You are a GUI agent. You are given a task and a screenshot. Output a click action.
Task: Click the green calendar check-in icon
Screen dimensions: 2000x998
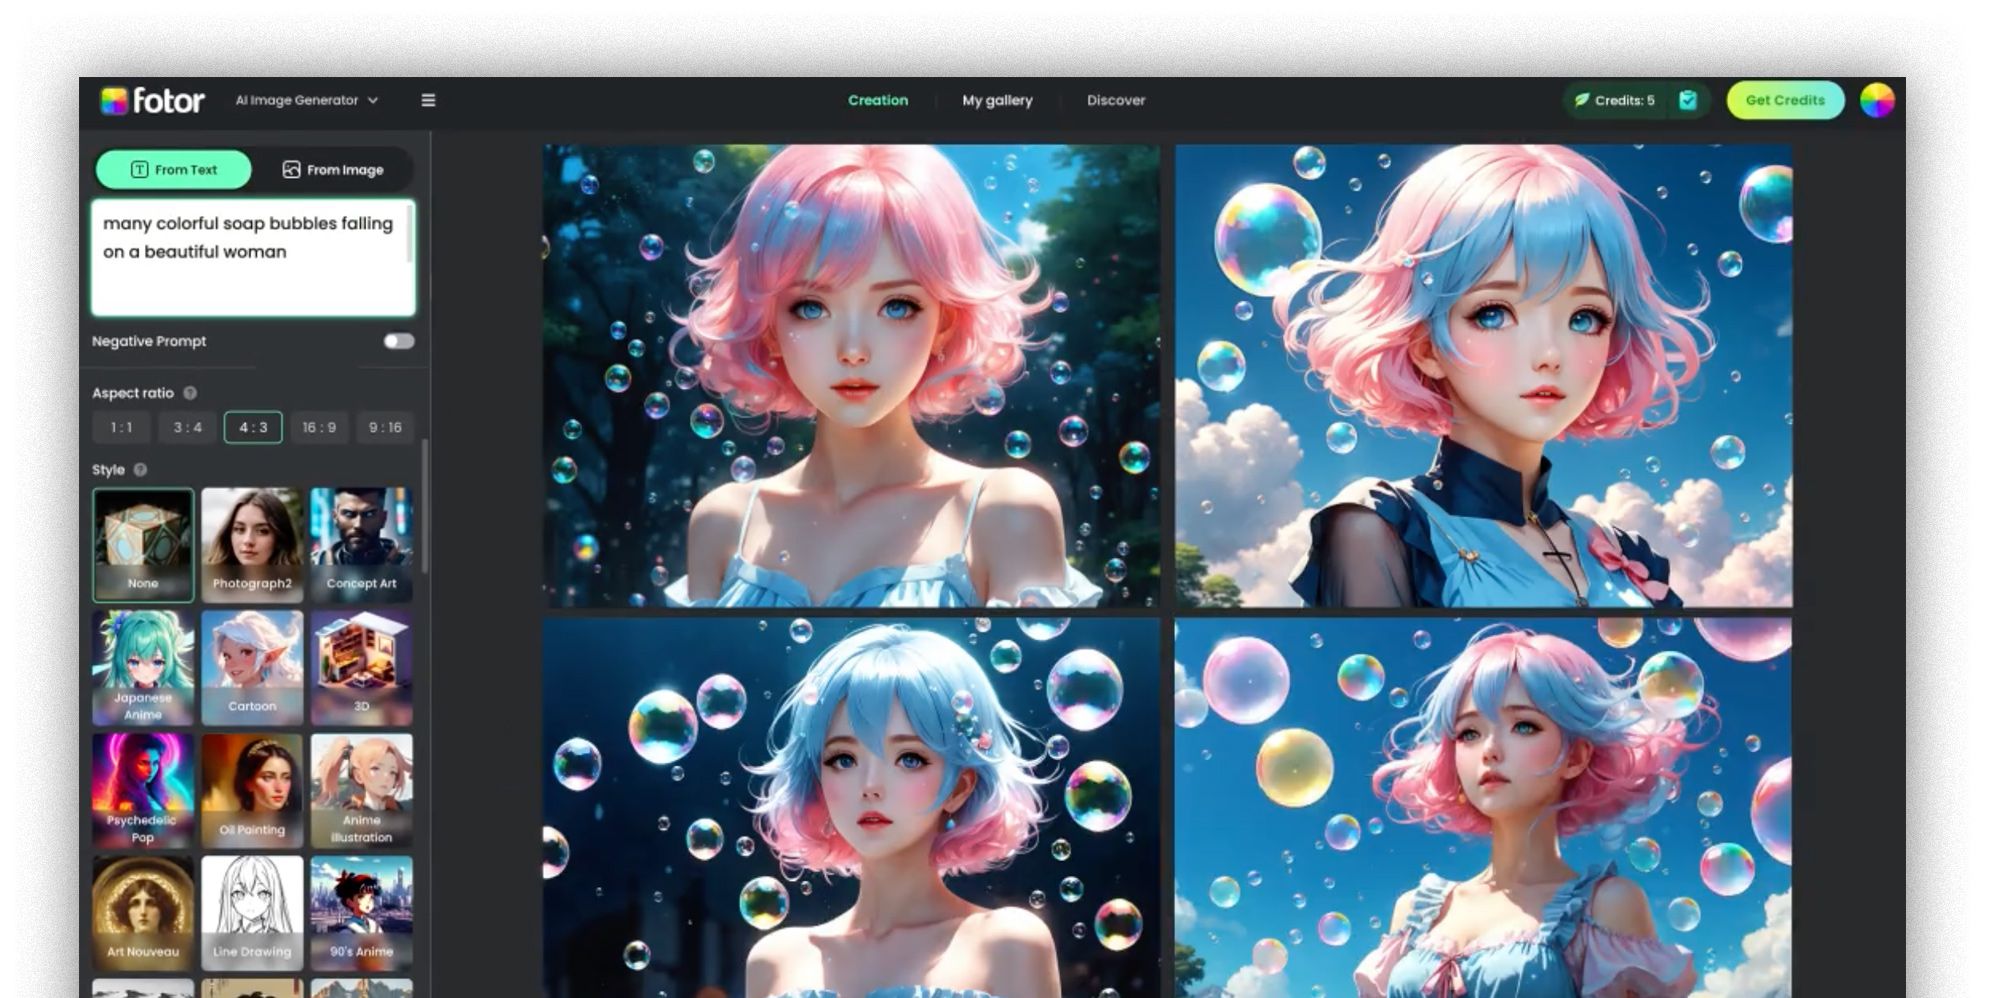[1688, 100]
